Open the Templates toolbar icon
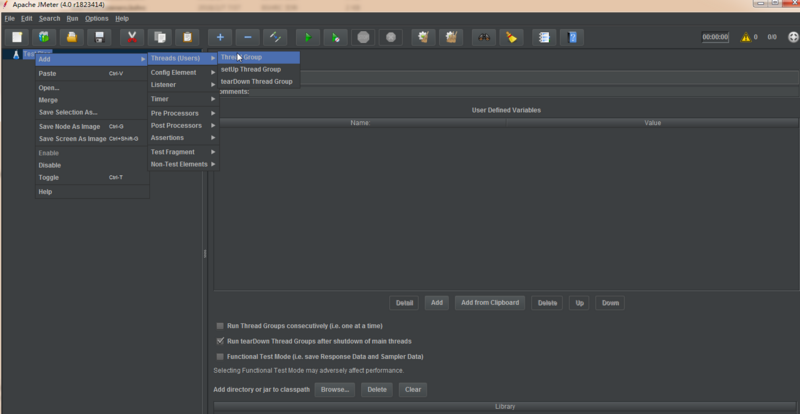Screen dimensions: 800x414 (44, 37)
